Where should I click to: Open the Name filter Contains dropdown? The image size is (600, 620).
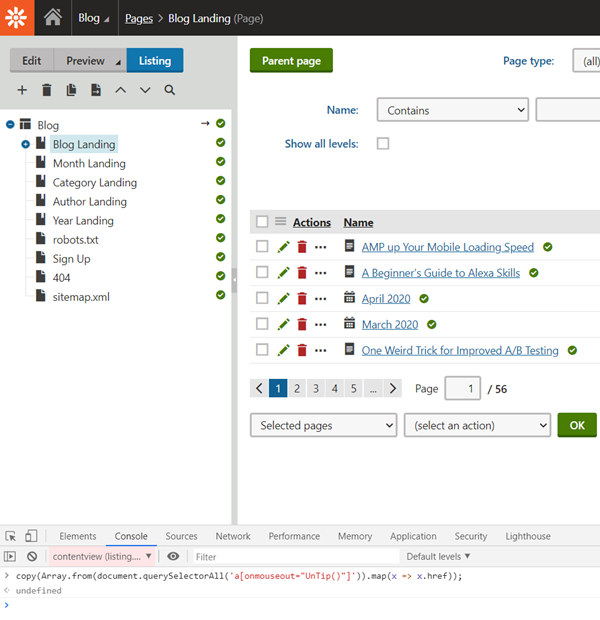point(452,110)
